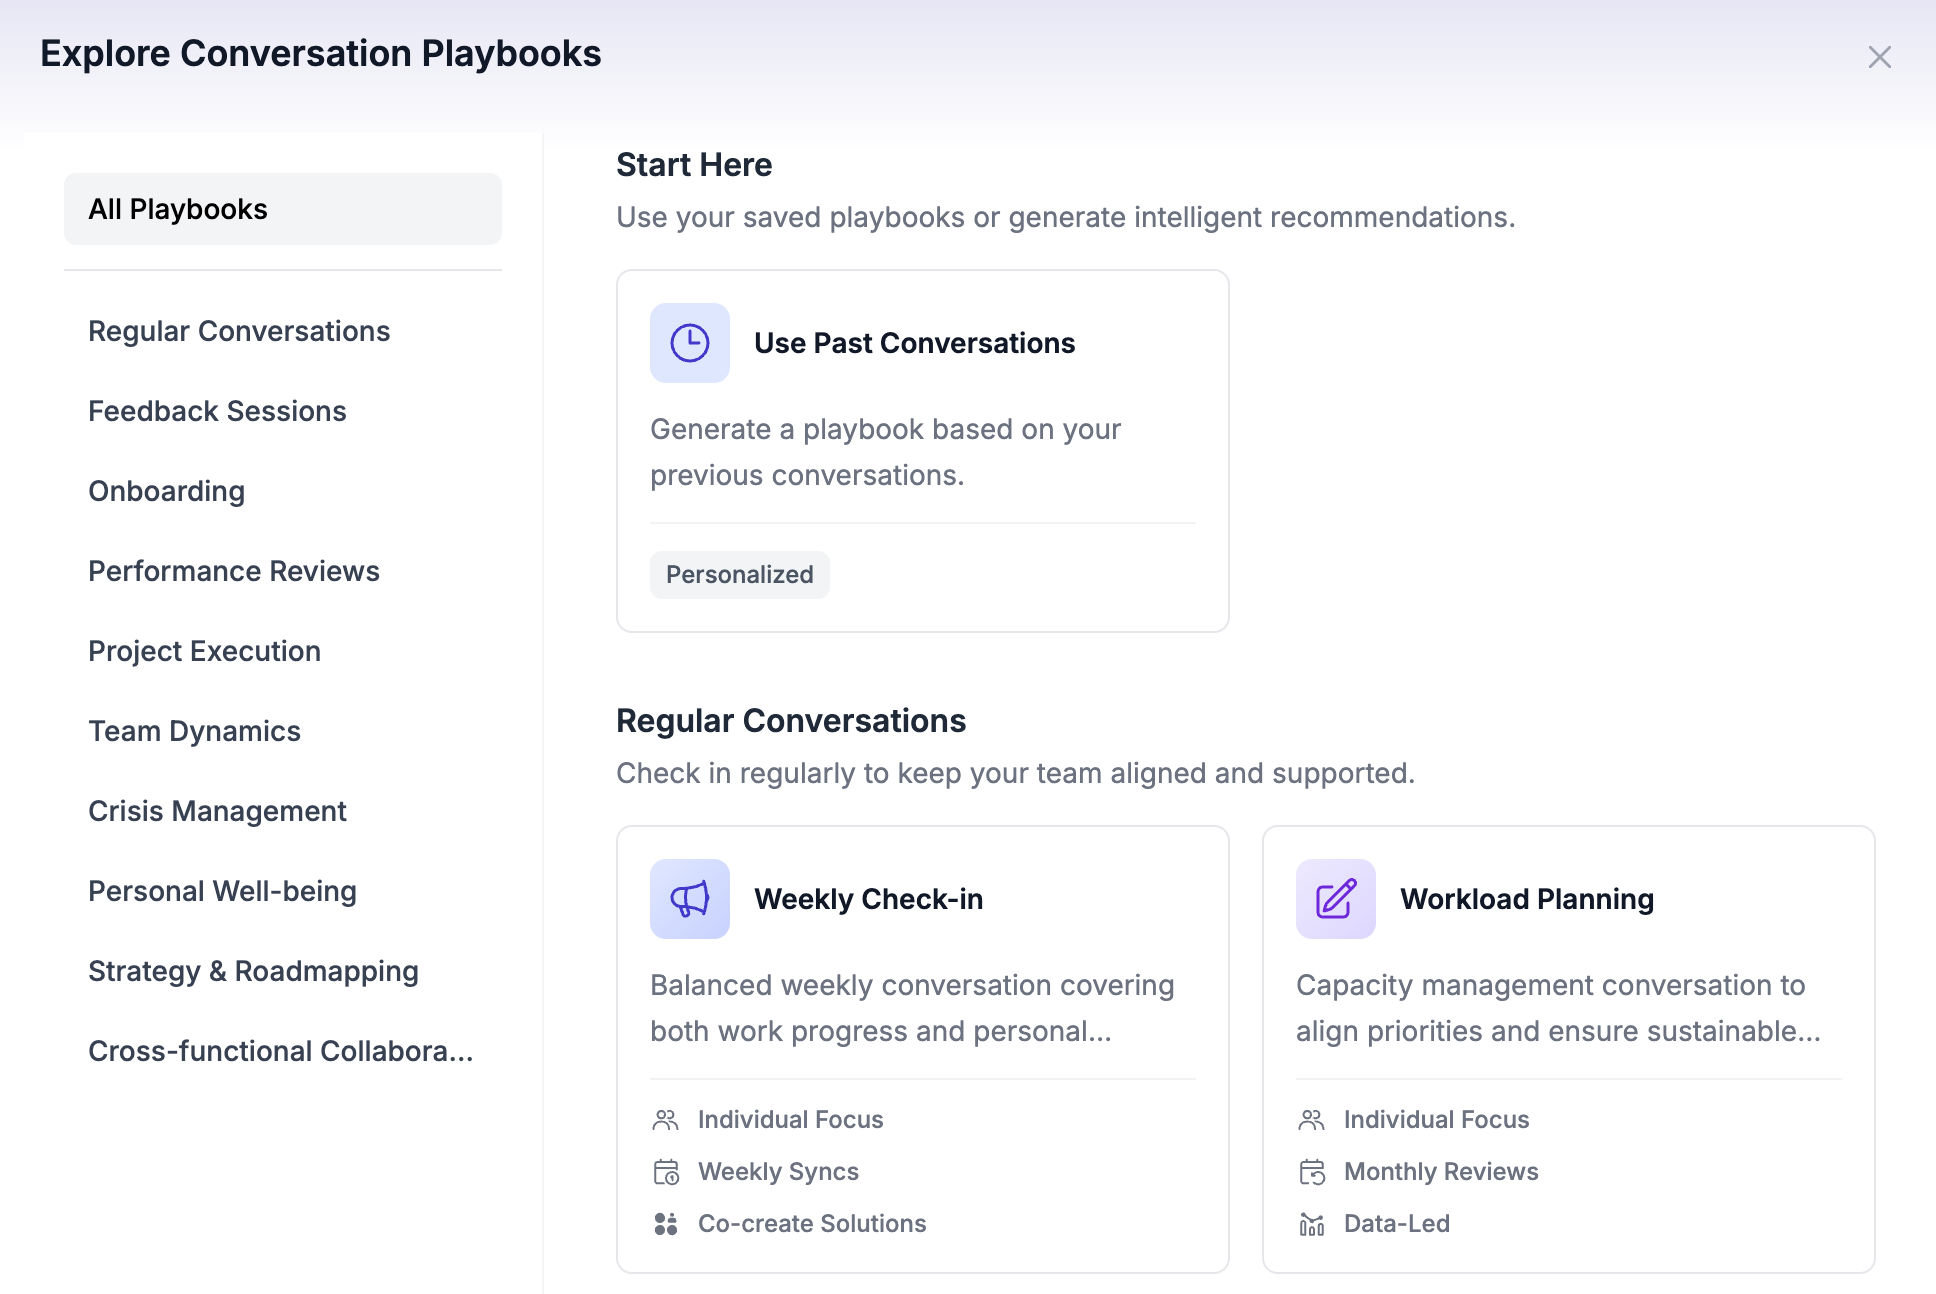Click the Personalized tag
This screenshot has height=1294, width=1936.
(739, 574)
